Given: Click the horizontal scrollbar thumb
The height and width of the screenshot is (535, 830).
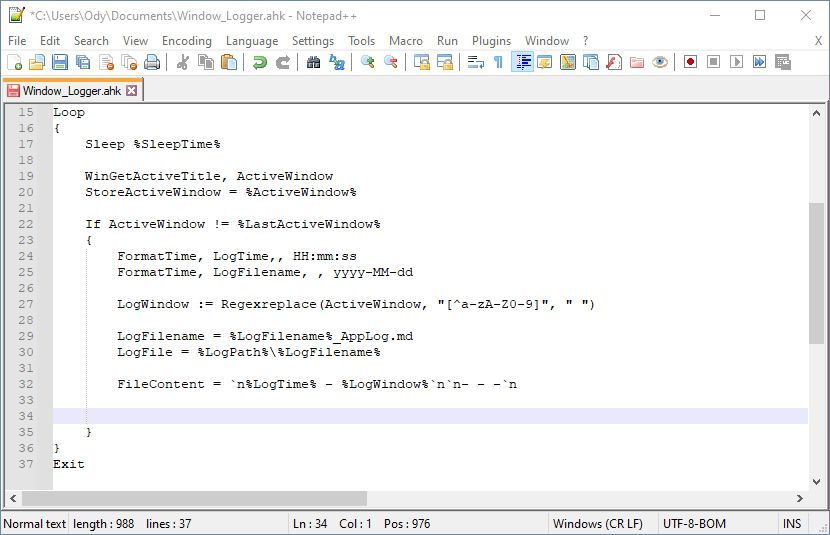Looking at the screenshot, I should click(x=194, y=498).
